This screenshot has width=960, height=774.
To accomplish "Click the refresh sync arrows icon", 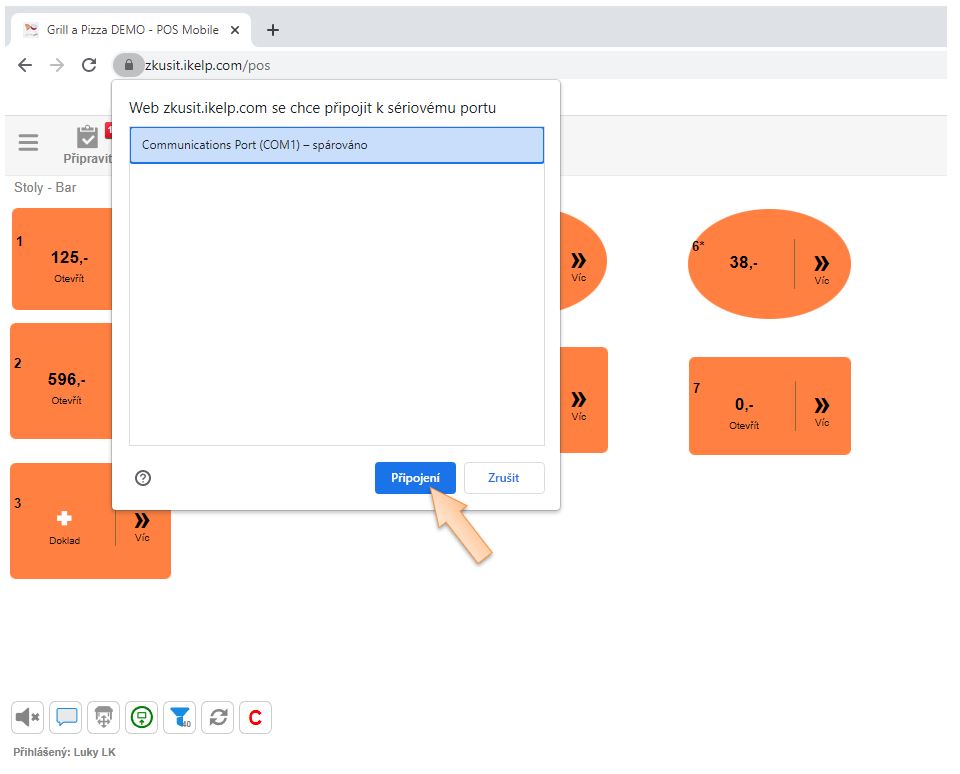I will 218,717.
